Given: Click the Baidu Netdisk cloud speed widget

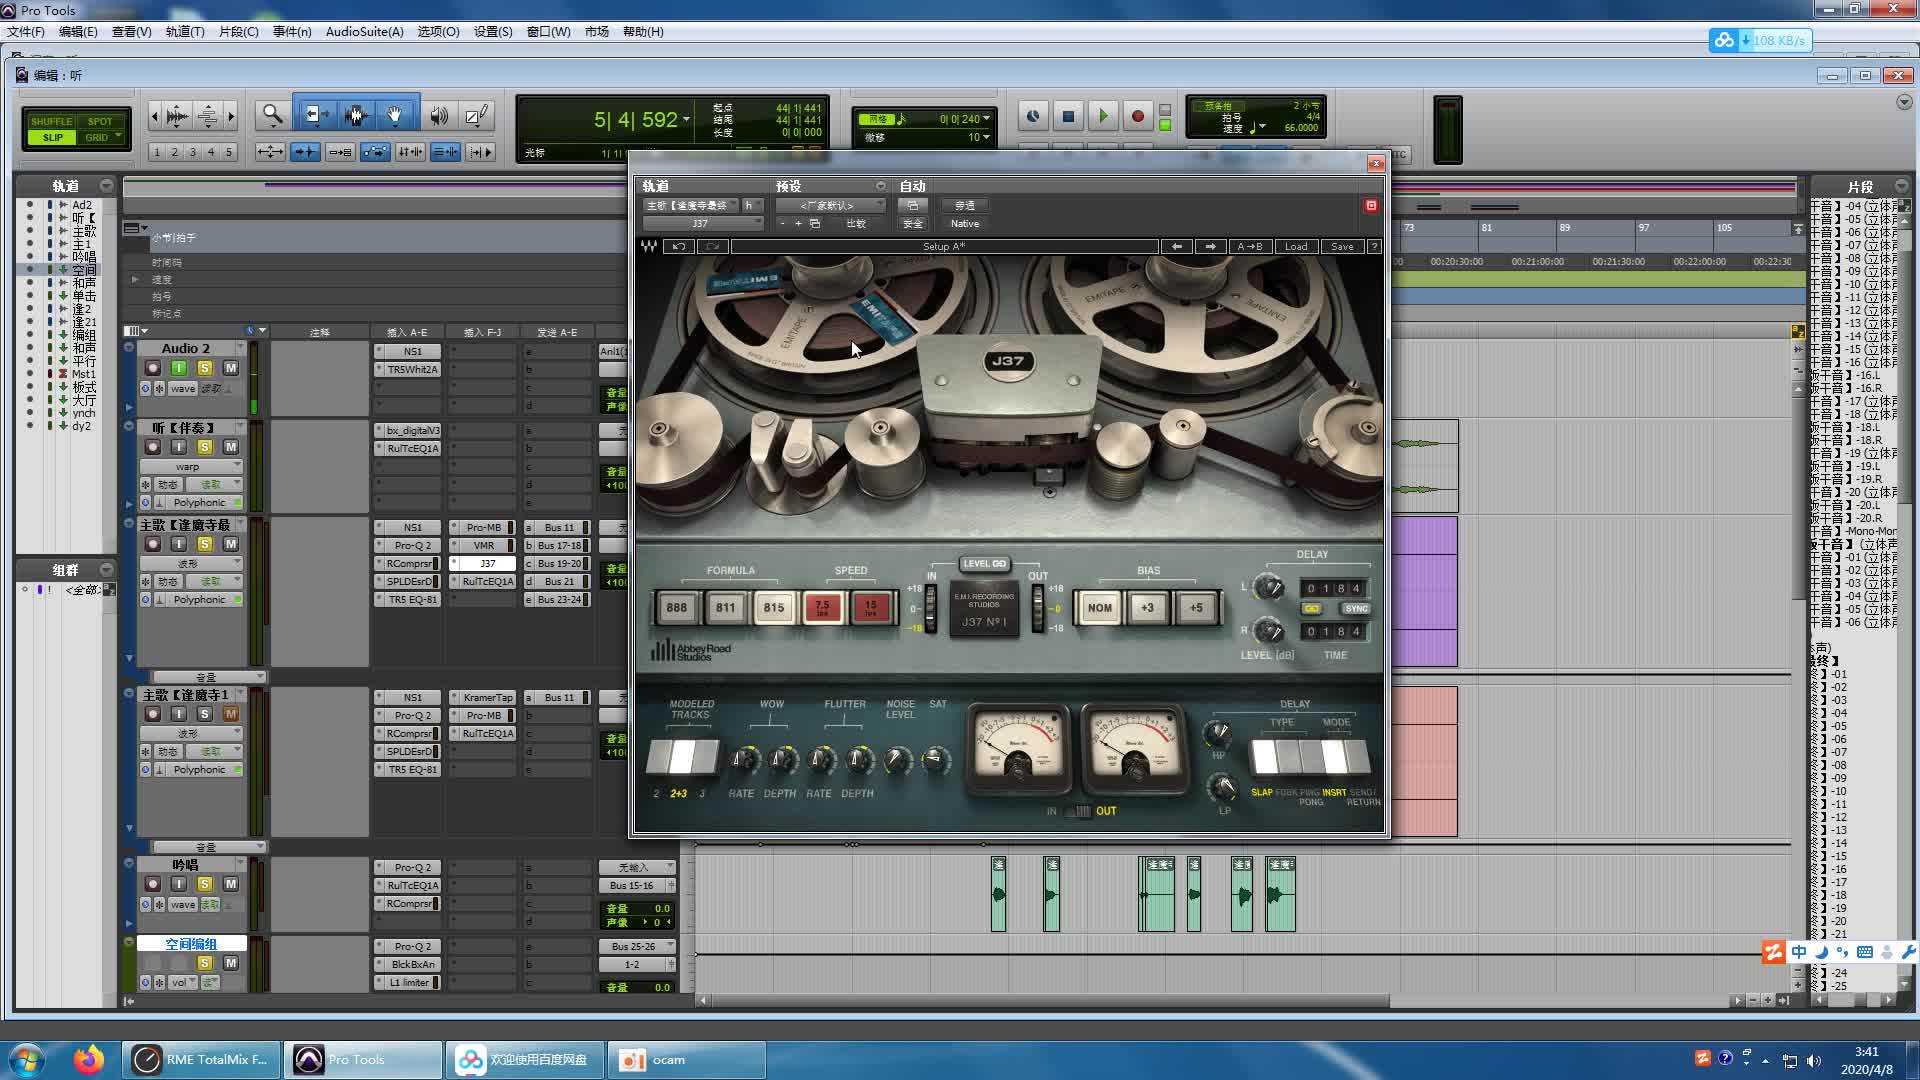Looking at the screenshot, I should click(1760, 41).
